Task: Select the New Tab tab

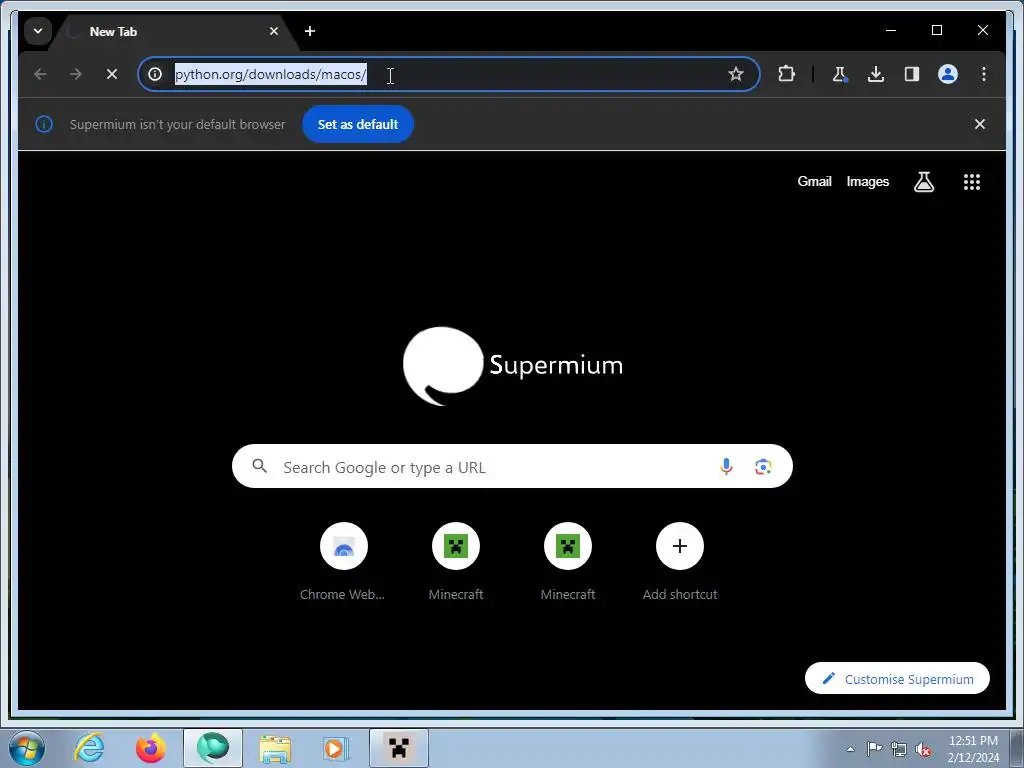Action: pos(173,31)
